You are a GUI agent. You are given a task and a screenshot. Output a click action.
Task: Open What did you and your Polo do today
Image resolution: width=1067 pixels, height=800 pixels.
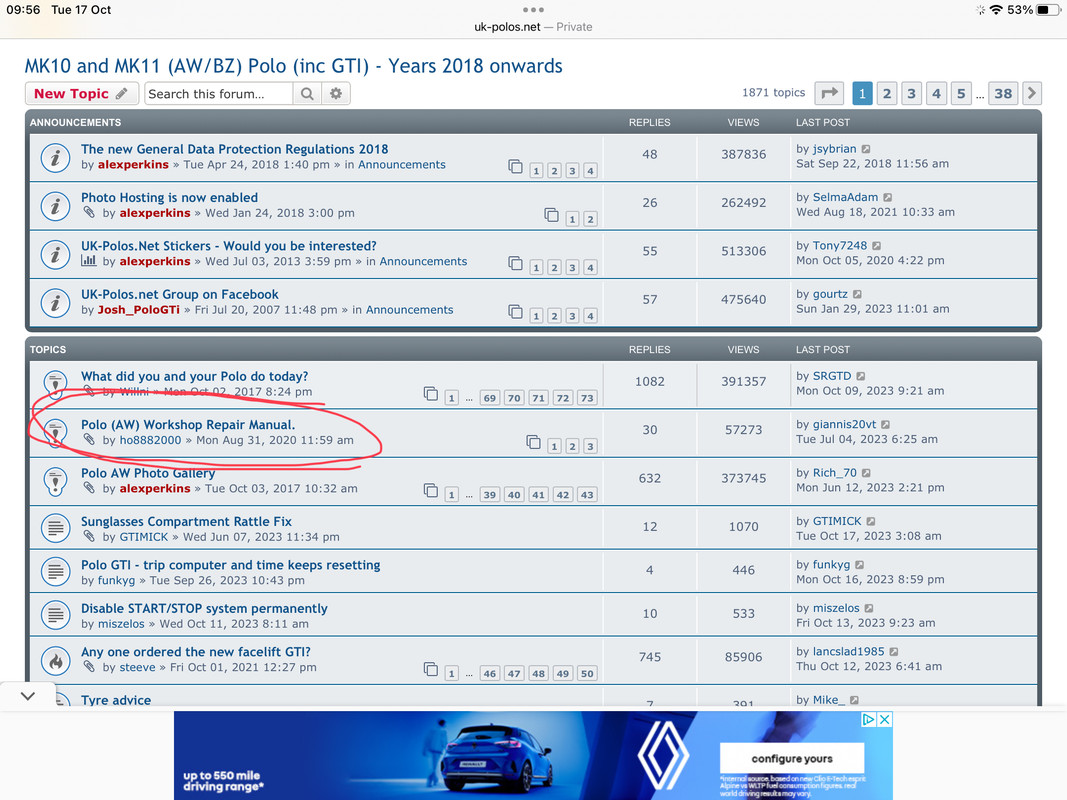click(195, 376)
